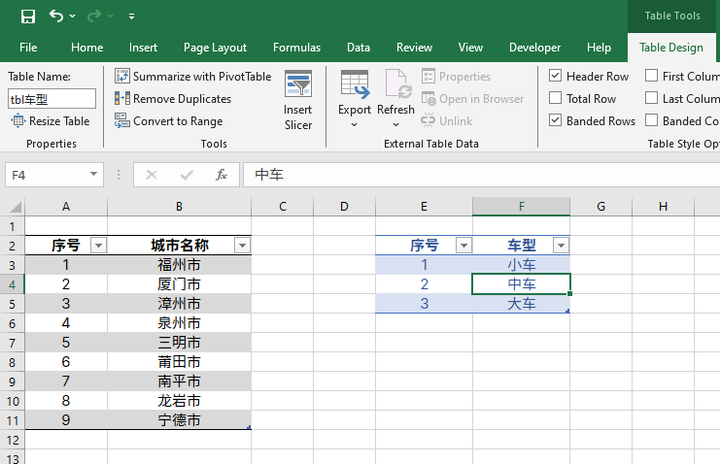Open the Developer tab
This screenshot has height=464, width=720.
(534, 47)
